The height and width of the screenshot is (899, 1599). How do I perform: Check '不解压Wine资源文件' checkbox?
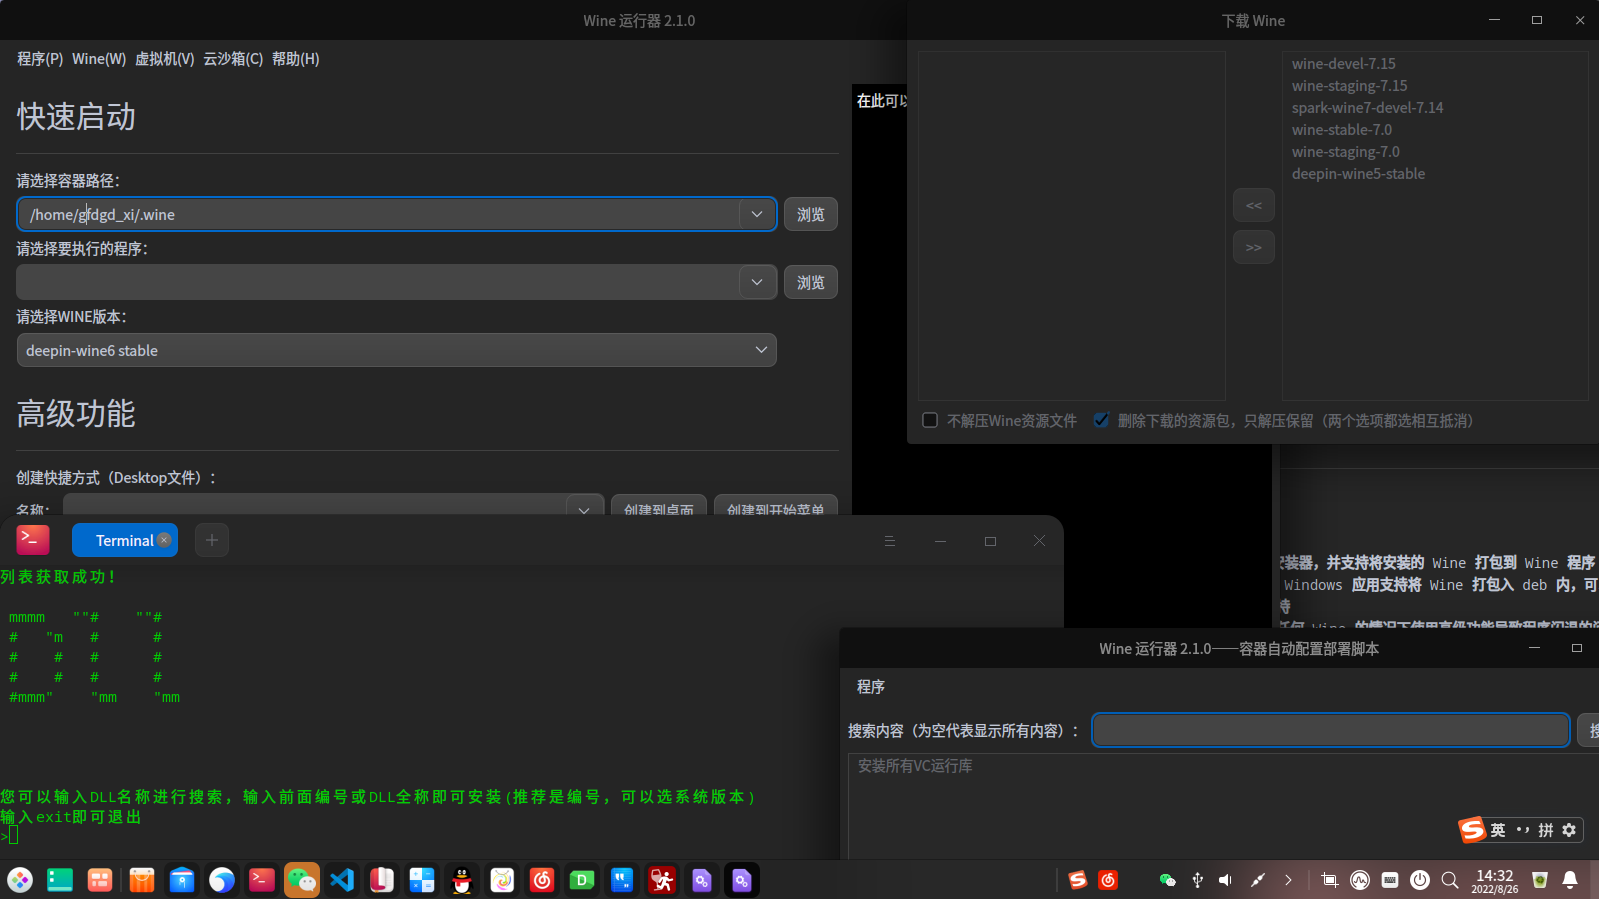(930, 420)
